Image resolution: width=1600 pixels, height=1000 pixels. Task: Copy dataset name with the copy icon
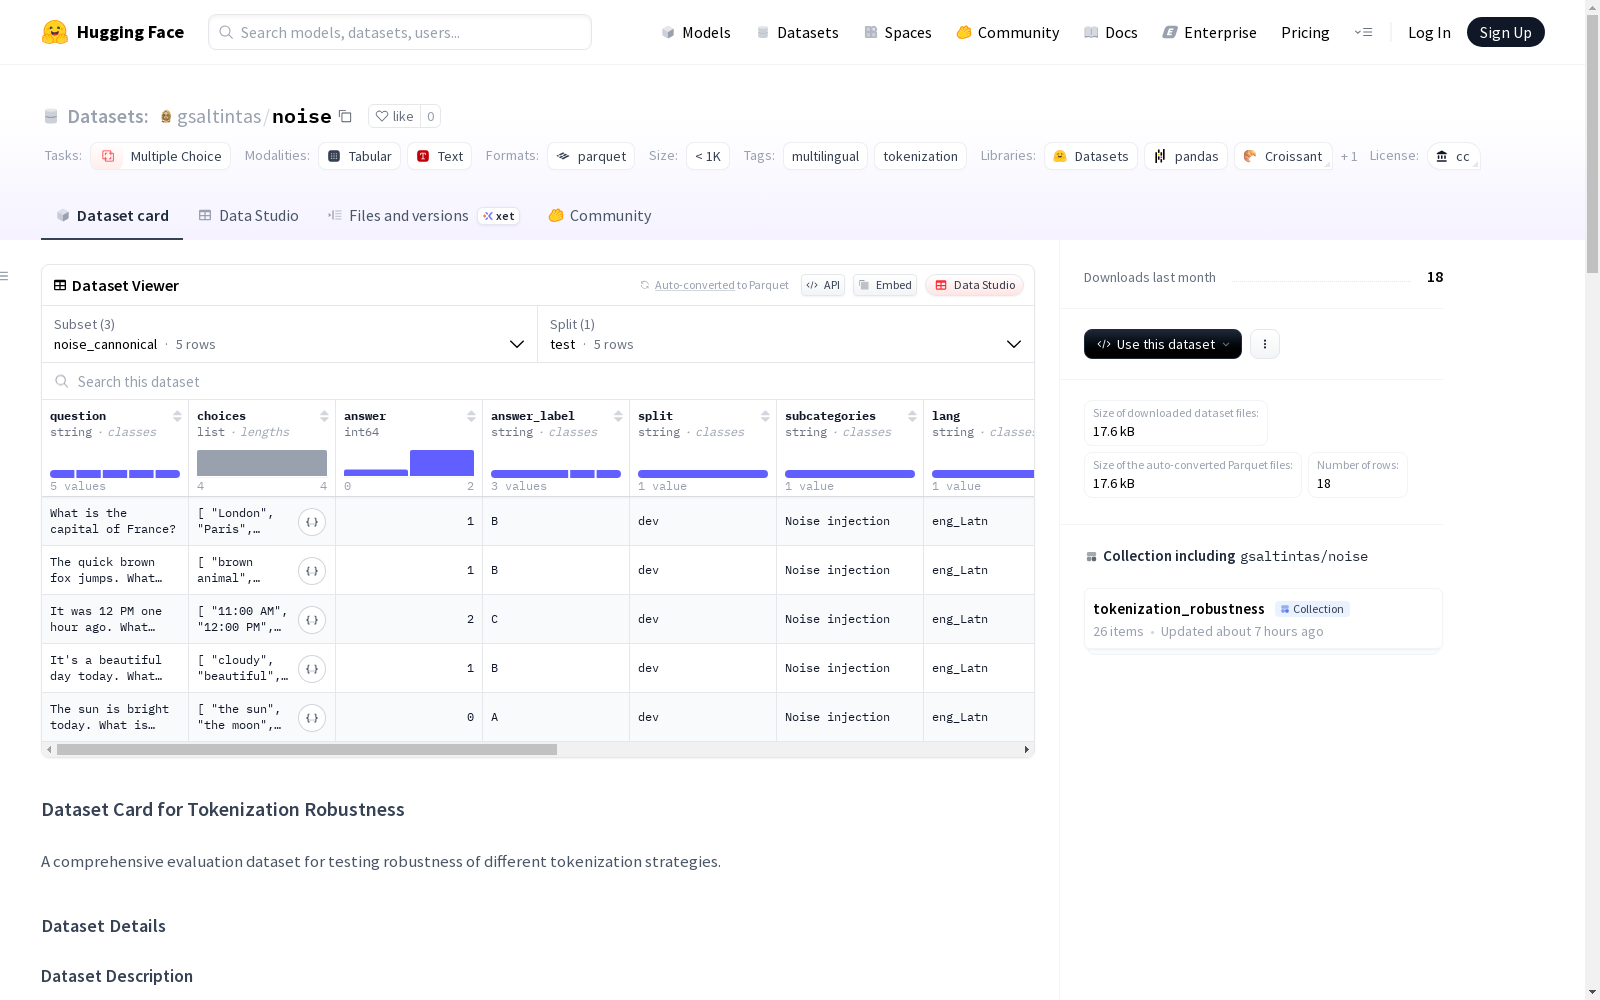pyautogui.click(x=345, y=116)
